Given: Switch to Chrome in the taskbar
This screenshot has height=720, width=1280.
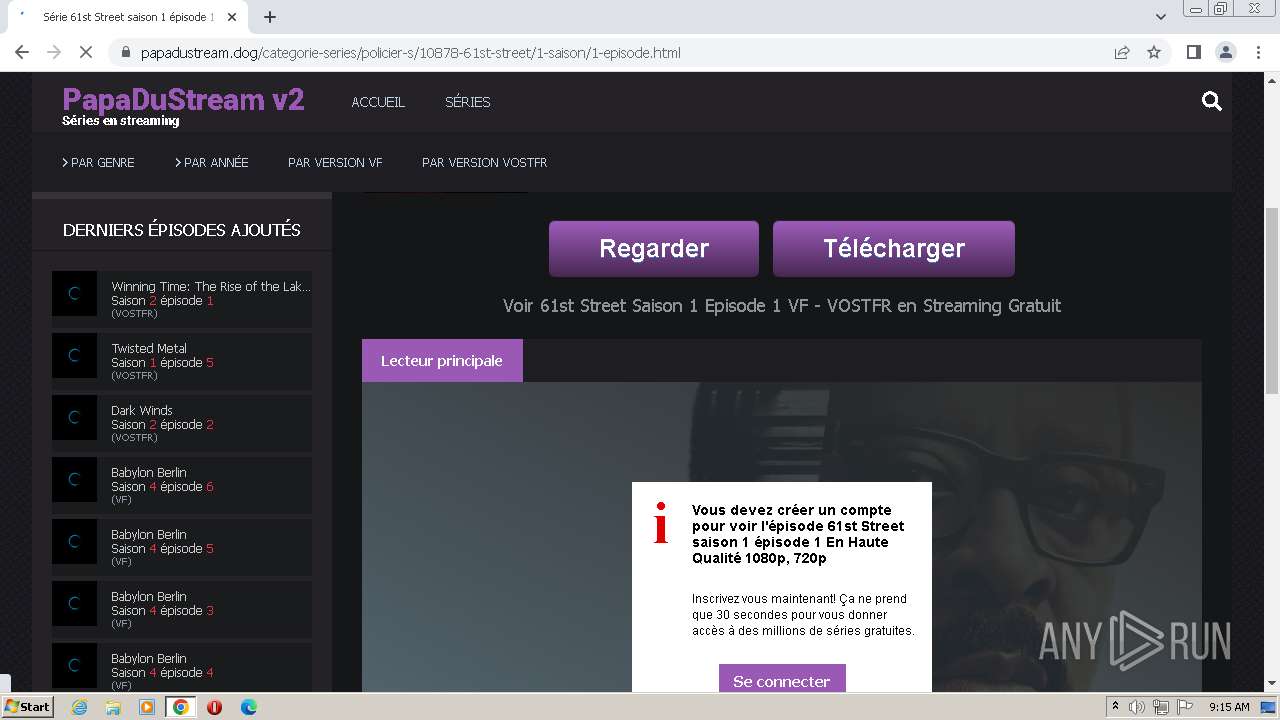Looking at the screenshot, I should click(x=180, y=707).
